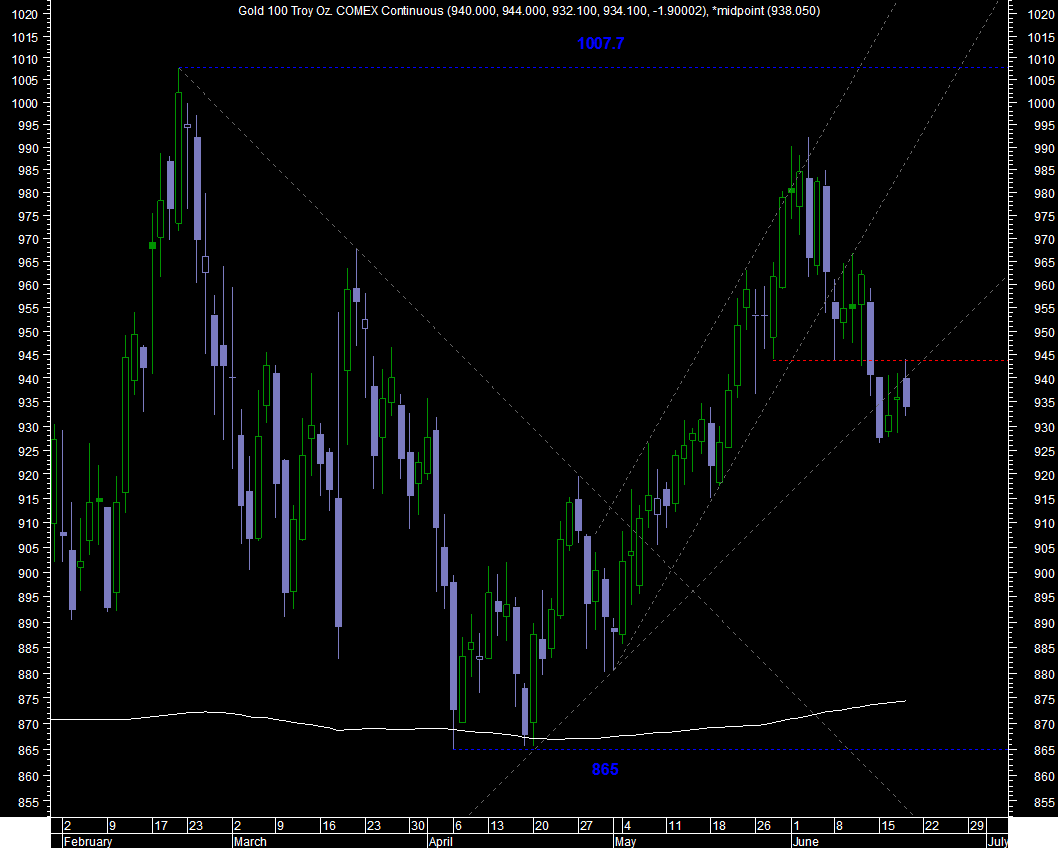
Task: Click the chart title 'Gold 100 Troy Oz. COMEX Continuous'
Action: 341,11
